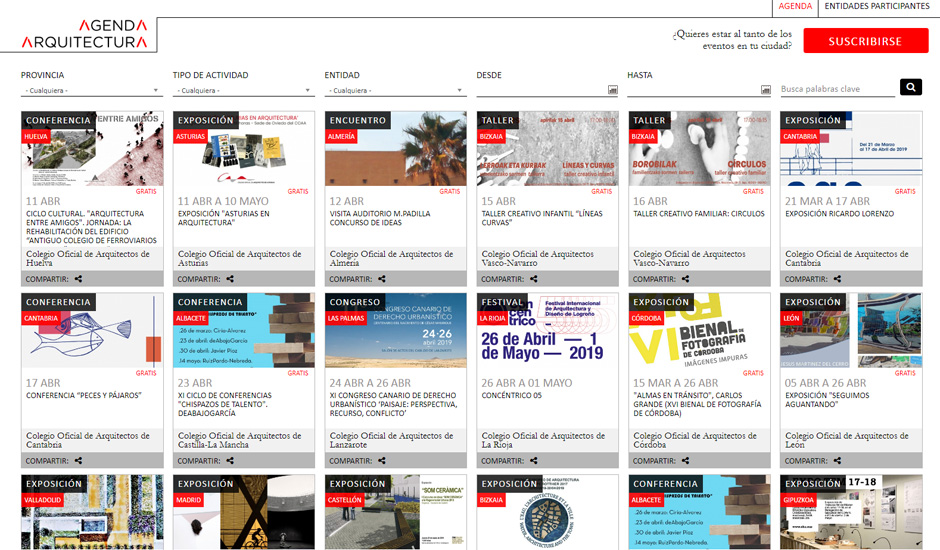Click the Agenda Arquitectura logo
This screenshot has height=550, width=940.
85,34
